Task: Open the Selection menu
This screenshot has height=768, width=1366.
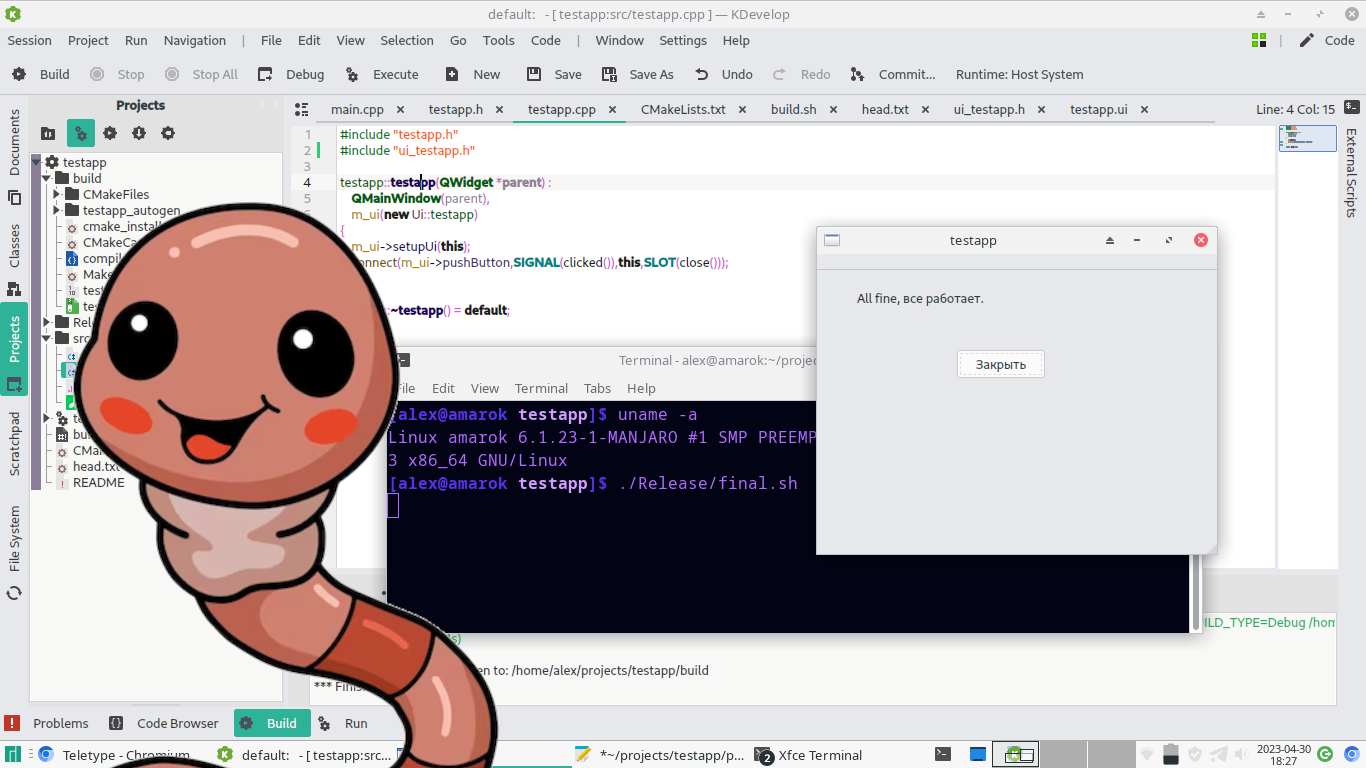Action: pyautogui.click(x=407, y=40)
